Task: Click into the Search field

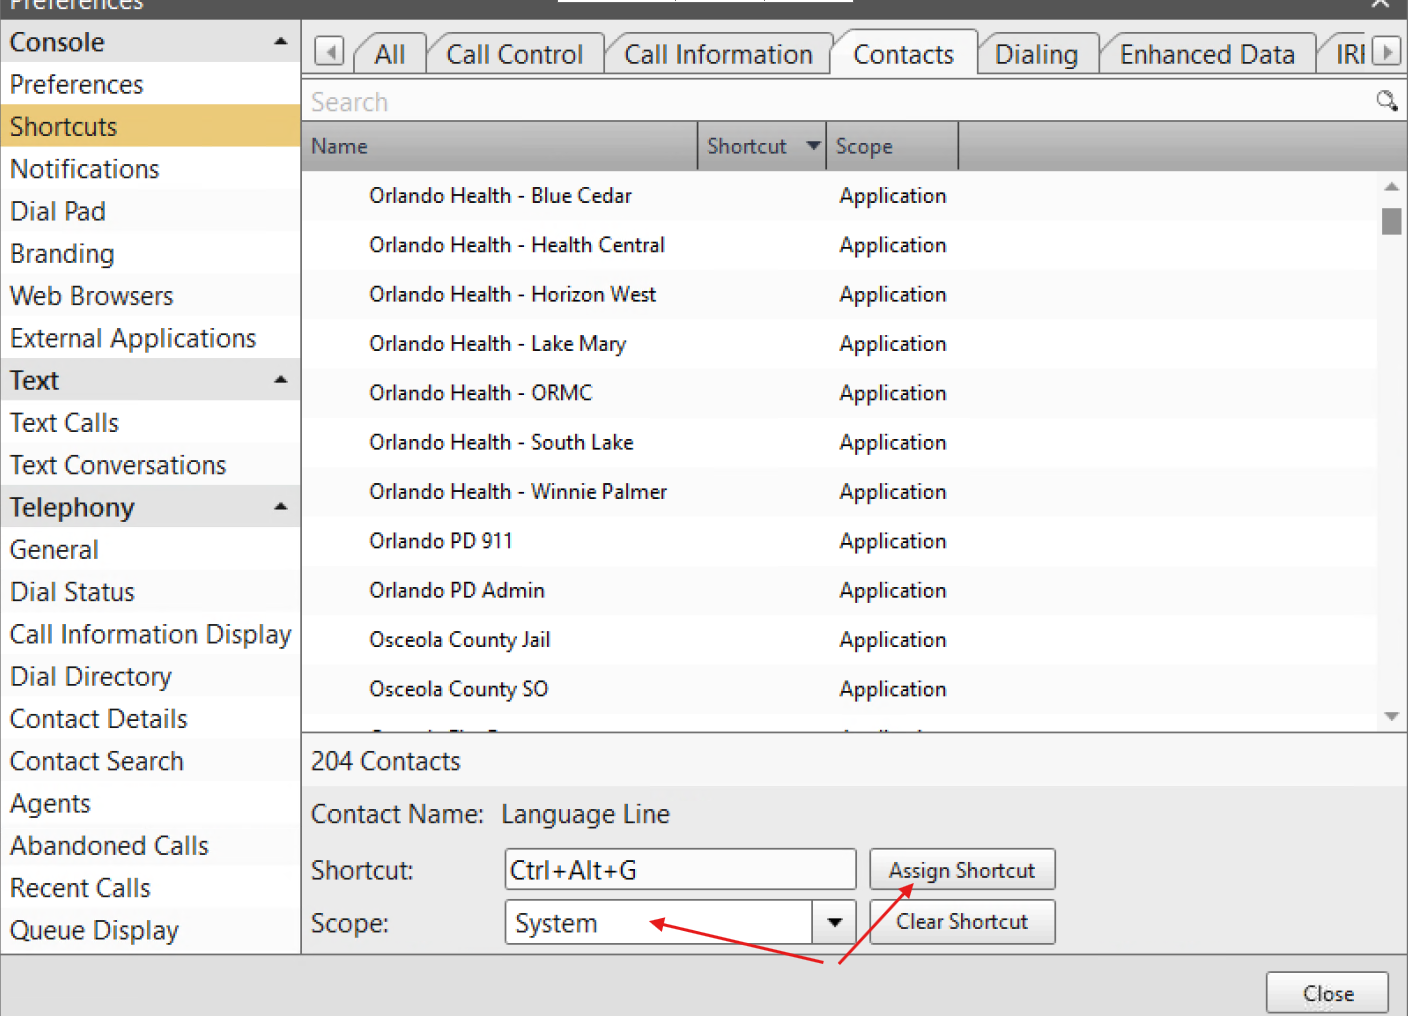Action: (838, 102)
